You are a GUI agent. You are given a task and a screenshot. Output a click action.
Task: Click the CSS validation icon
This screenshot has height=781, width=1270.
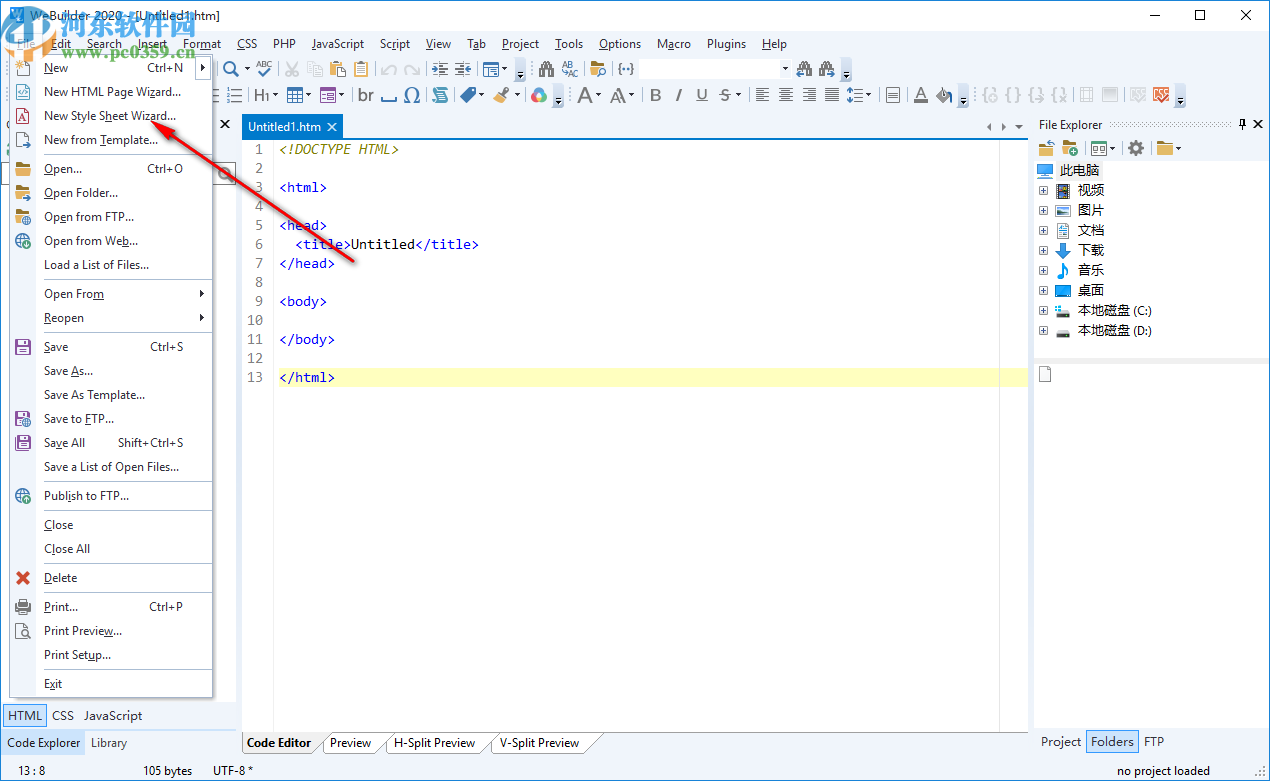click(x=1161, y=95)
